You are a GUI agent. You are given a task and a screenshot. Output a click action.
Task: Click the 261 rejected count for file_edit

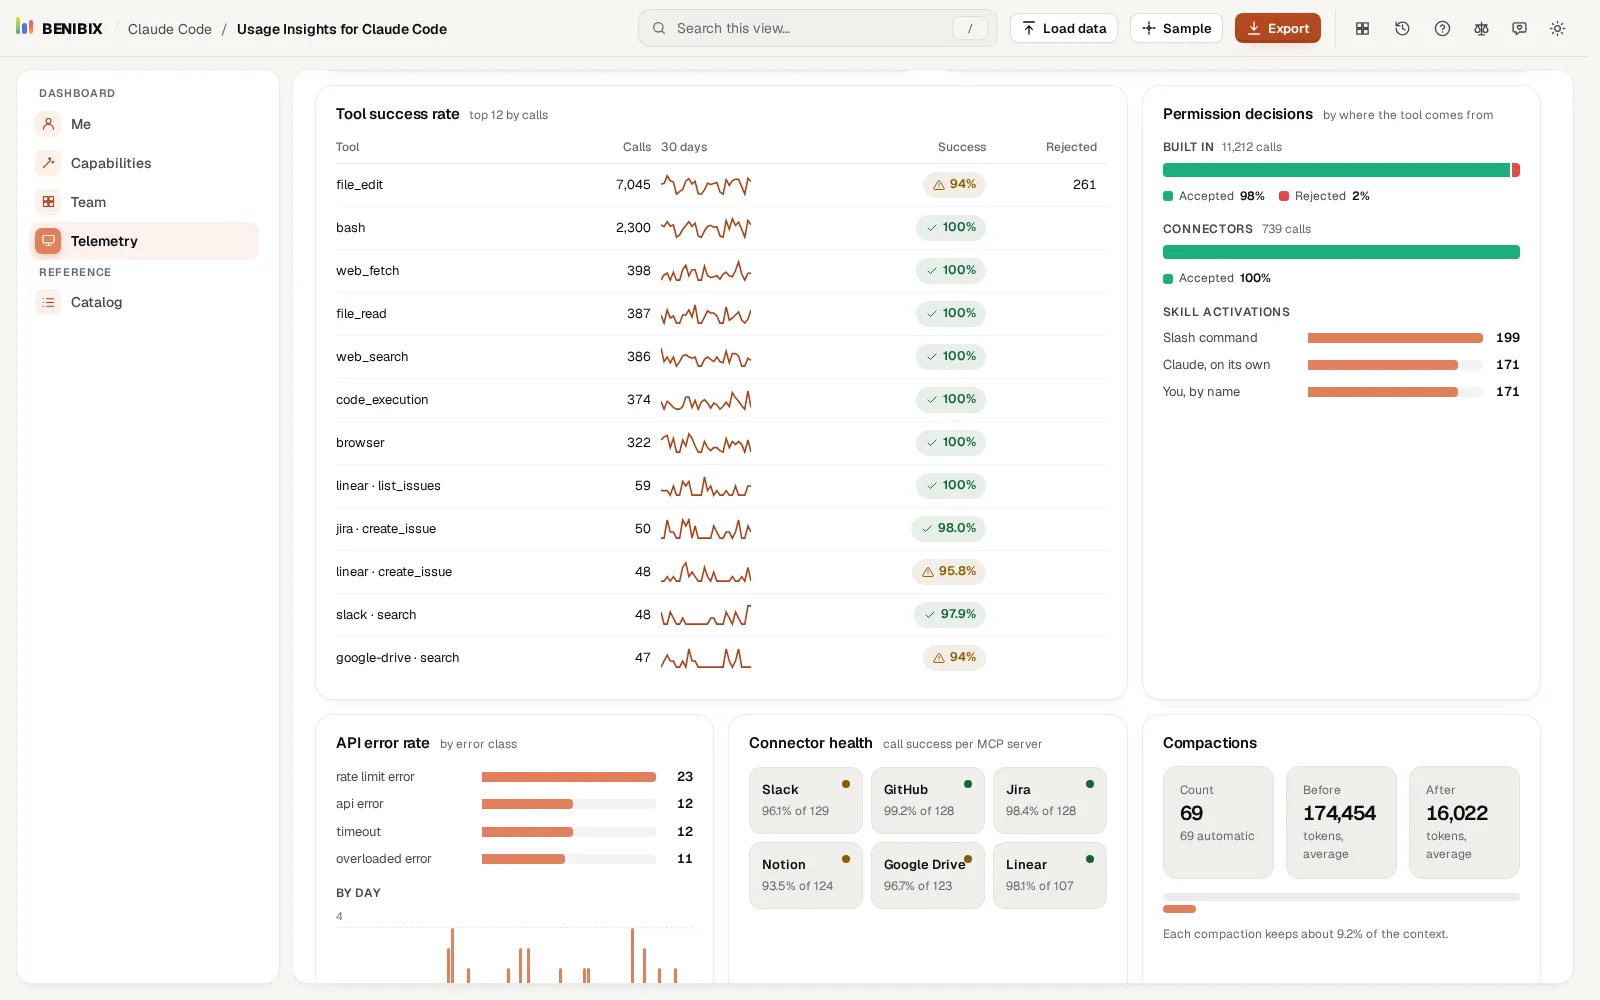(x=1084, y=185)
